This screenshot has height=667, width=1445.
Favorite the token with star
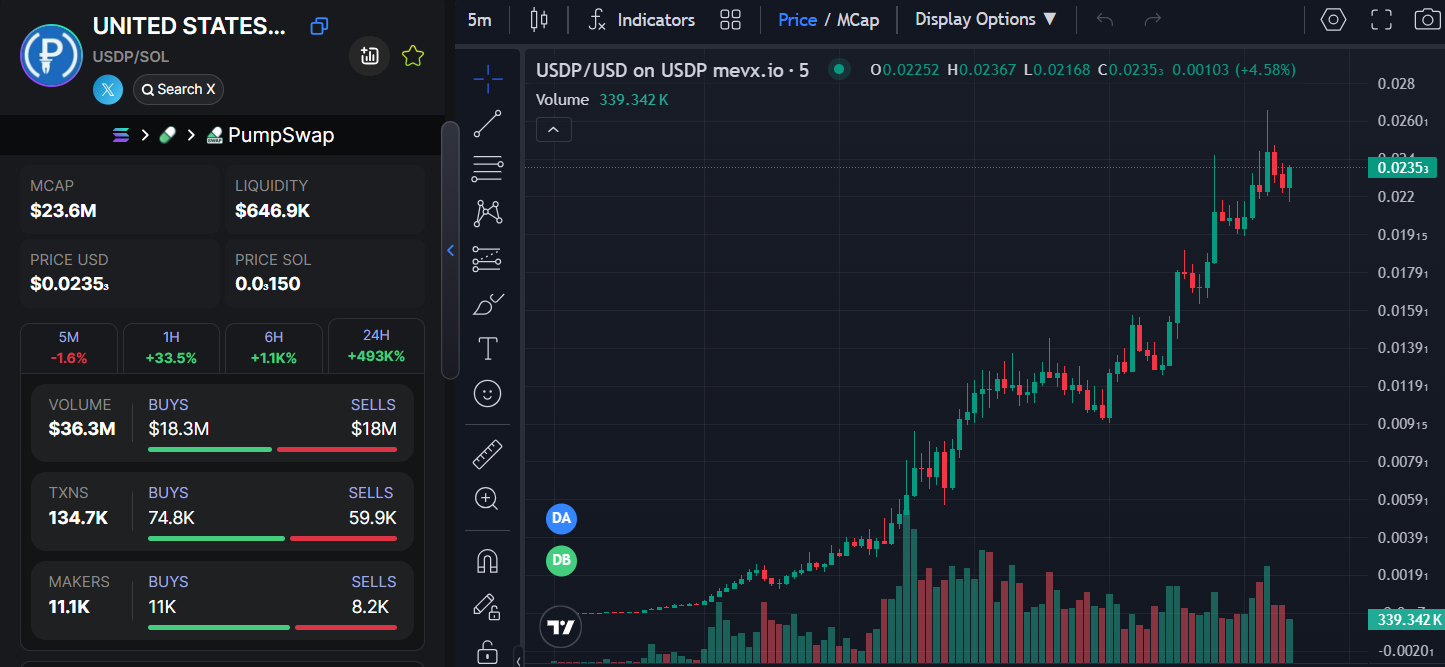412,56
